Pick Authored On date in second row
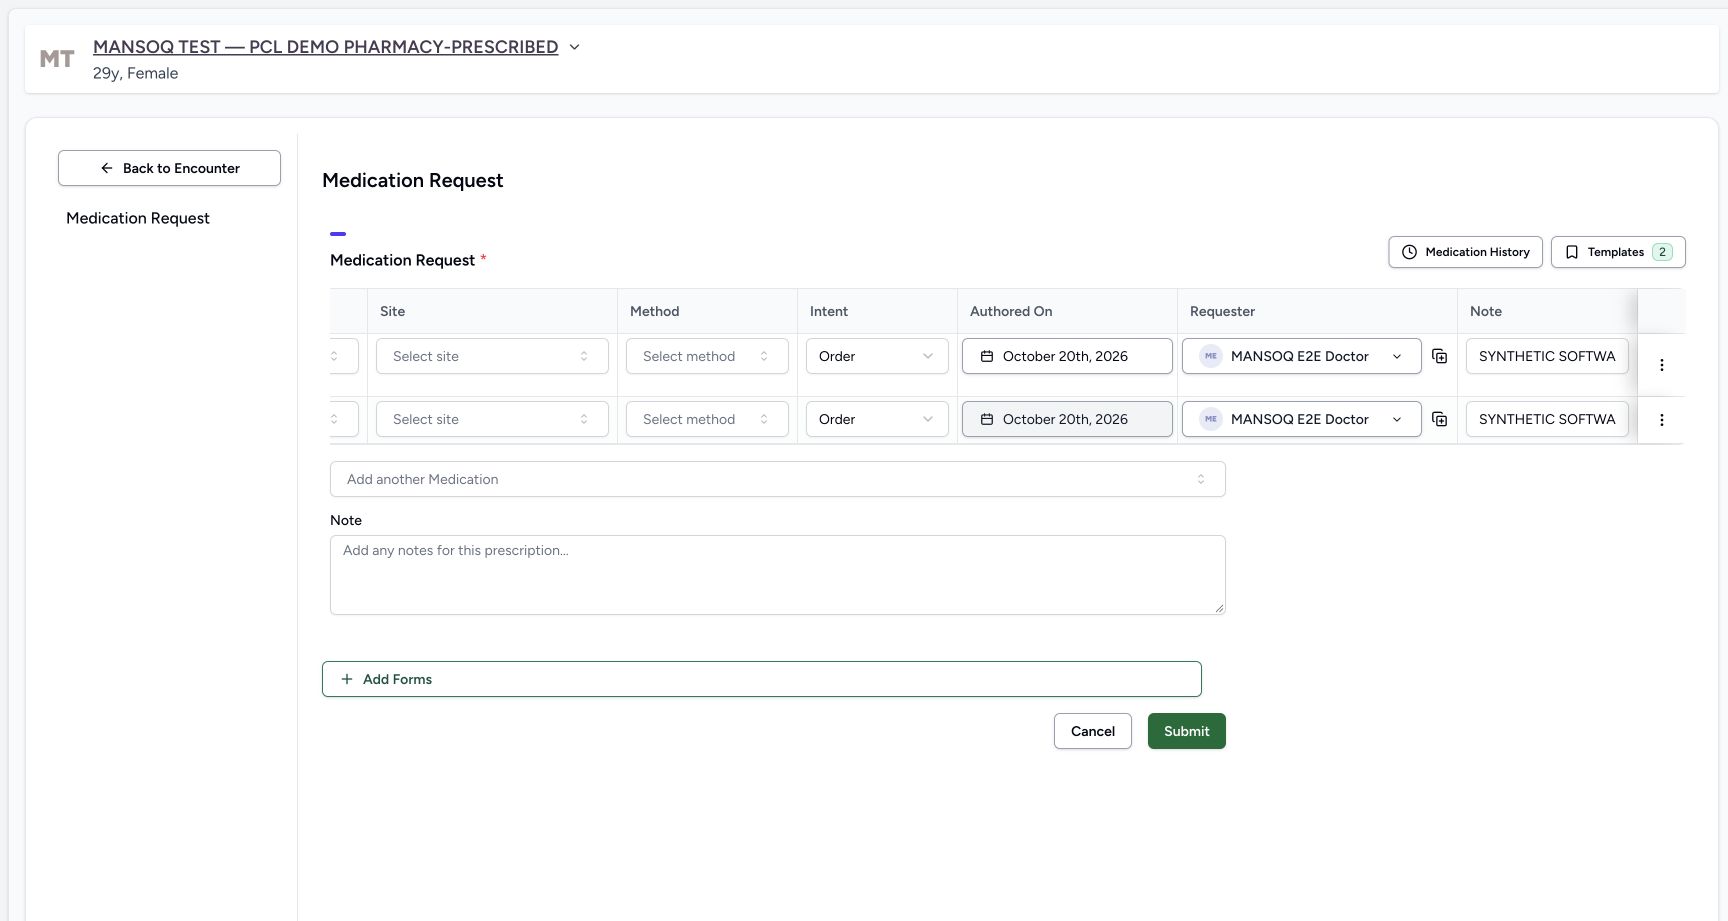Screen dimensions: 1728x921 coord(1067,419)
